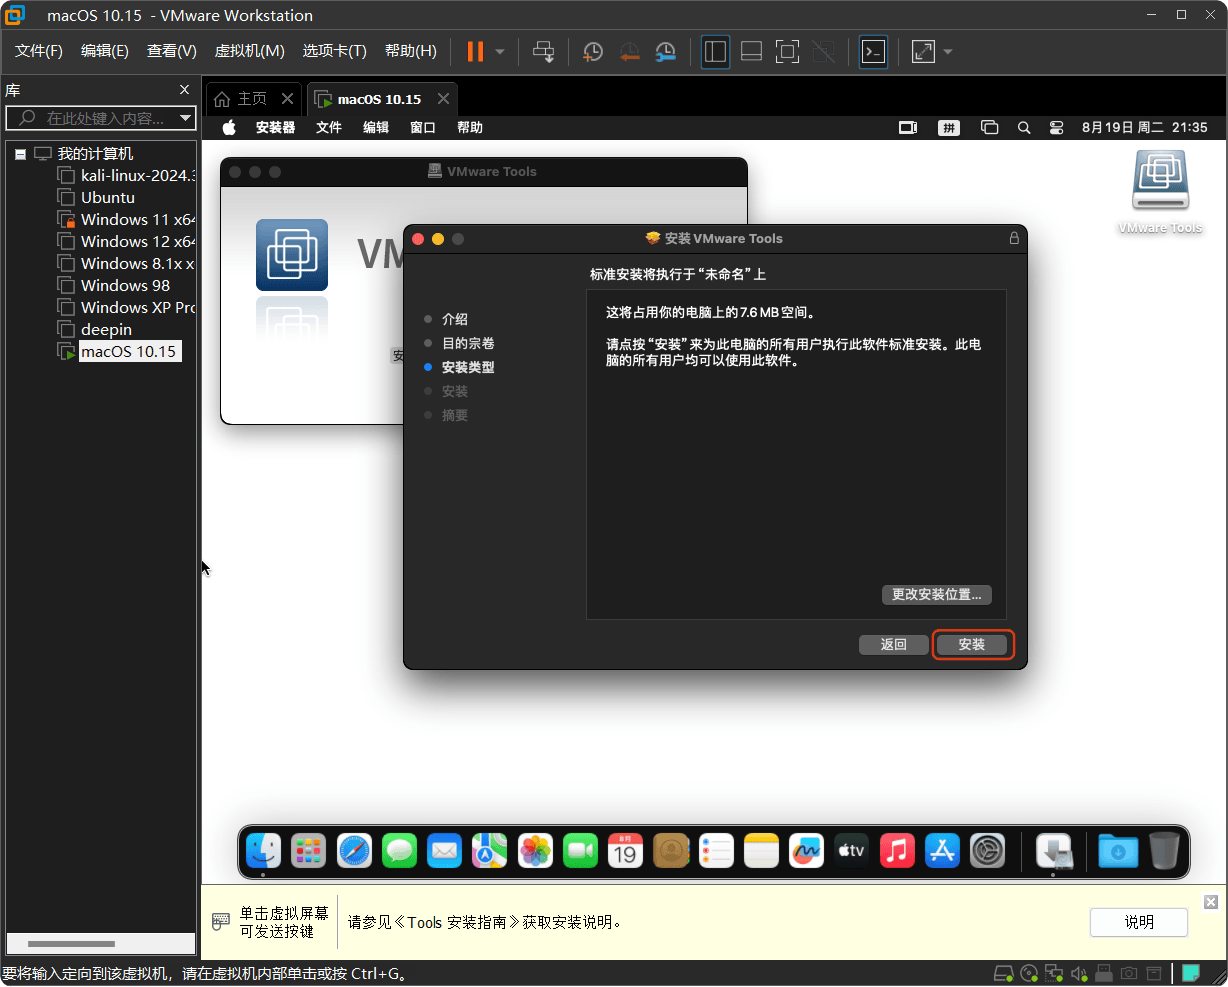Open Safari from the dock
Image resolution: width=1228 pixels, height=987 pixels.
pyautogui.click(x=353, y=851)
